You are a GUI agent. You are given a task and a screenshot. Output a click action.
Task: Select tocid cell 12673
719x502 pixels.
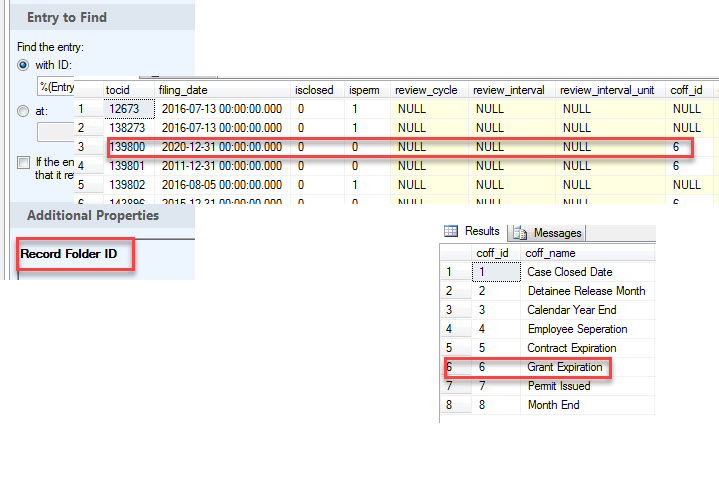[x=129, y=109]
